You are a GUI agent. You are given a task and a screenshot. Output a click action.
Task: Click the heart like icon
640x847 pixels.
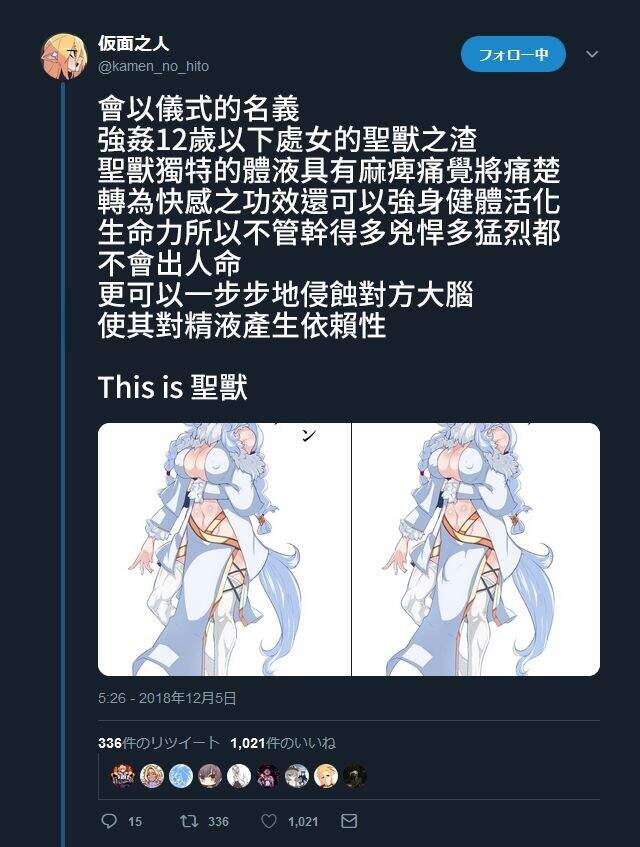pos(269,821)
